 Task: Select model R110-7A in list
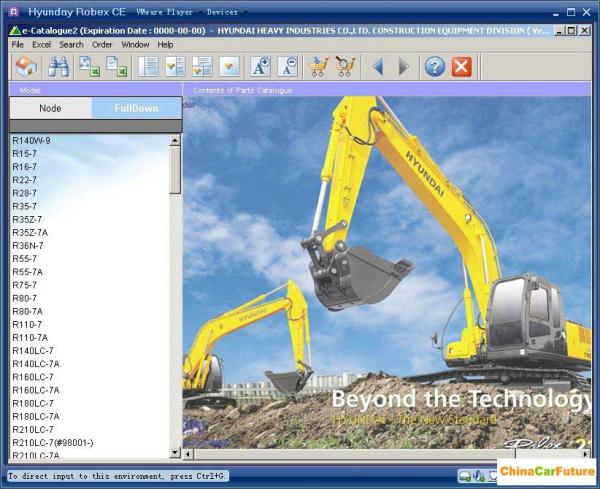tap(30, 337)
